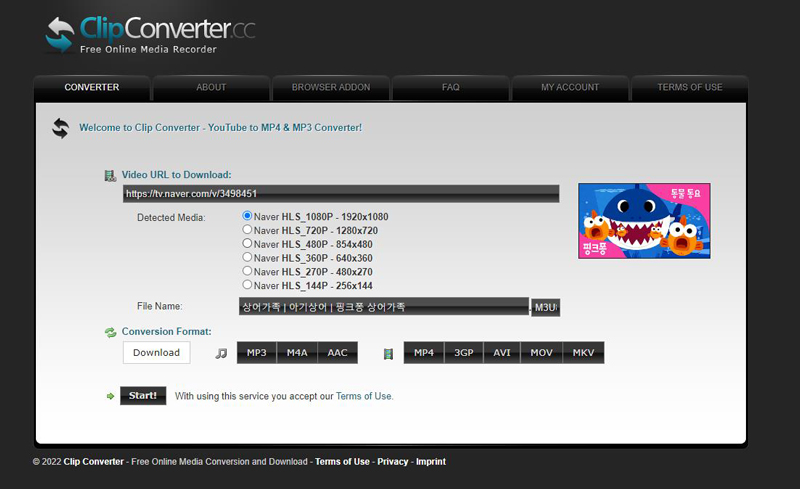Choose AAC conversion format
The height and width of the screenshot is (489, 800).
(x=337, y=353)
